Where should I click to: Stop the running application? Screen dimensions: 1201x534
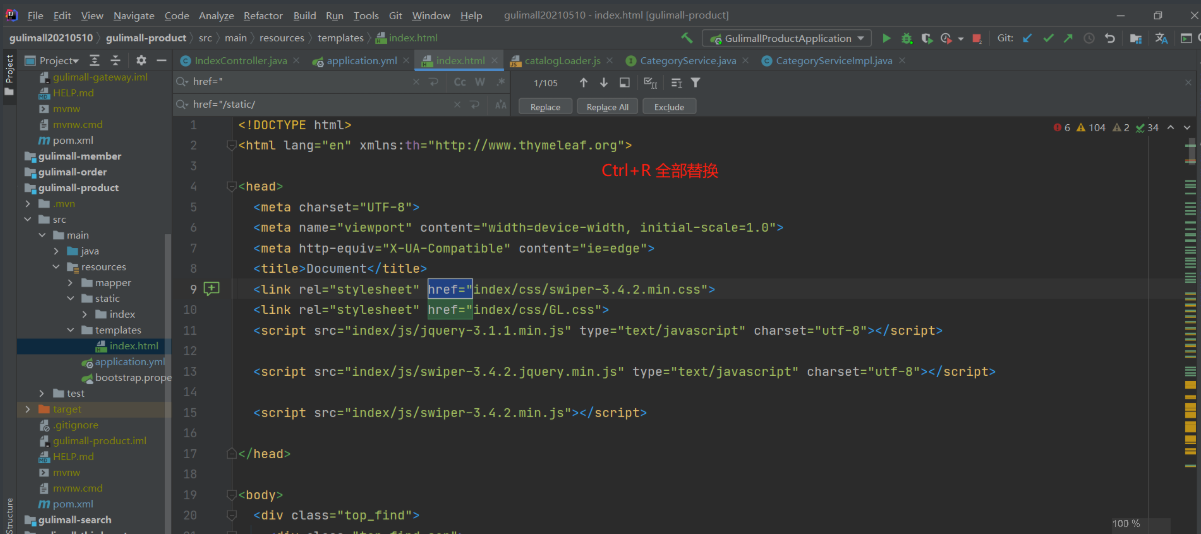(976, 38)
